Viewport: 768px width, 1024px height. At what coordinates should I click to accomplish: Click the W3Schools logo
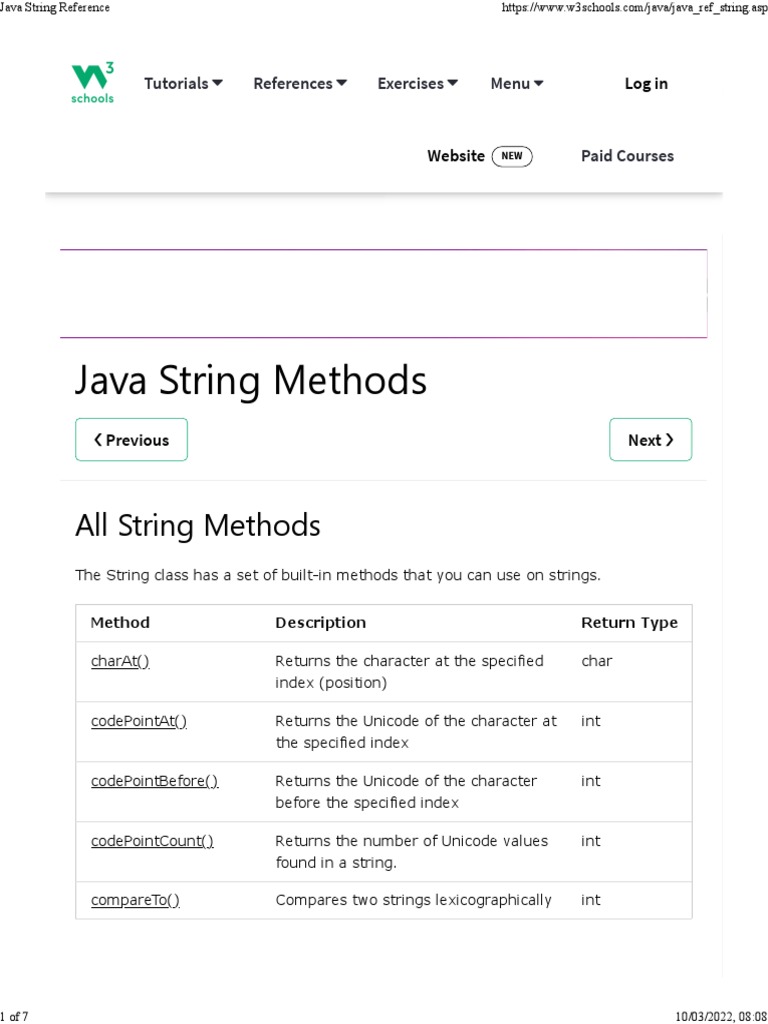coord(93,83)
